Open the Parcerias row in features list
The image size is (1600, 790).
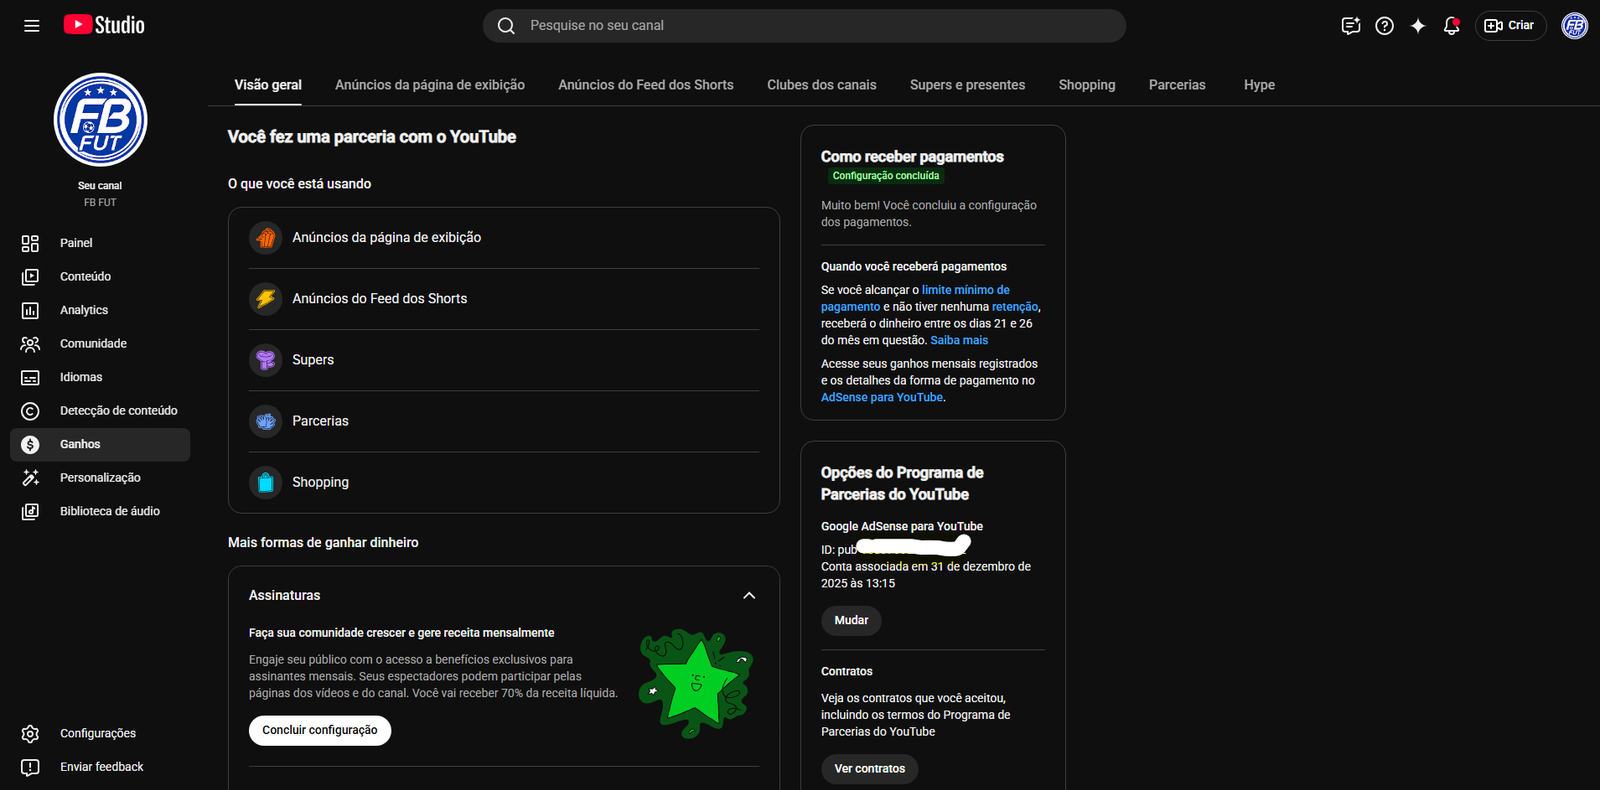click(504, 421)
